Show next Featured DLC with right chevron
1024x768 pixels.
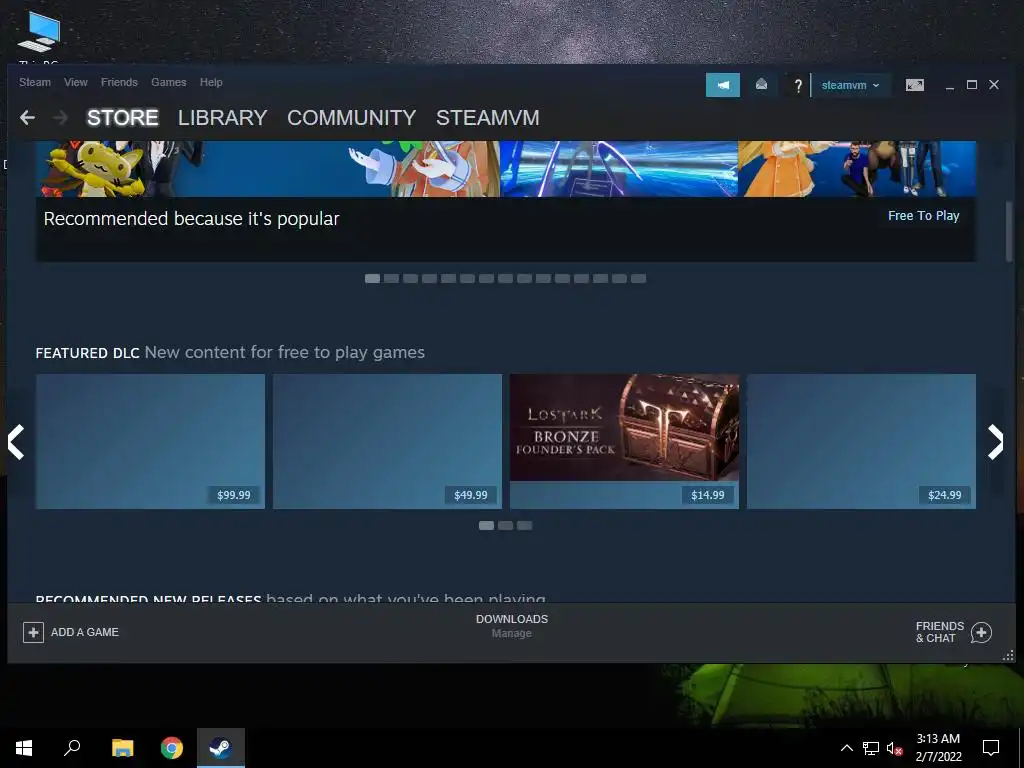click(x=995, y=442)
